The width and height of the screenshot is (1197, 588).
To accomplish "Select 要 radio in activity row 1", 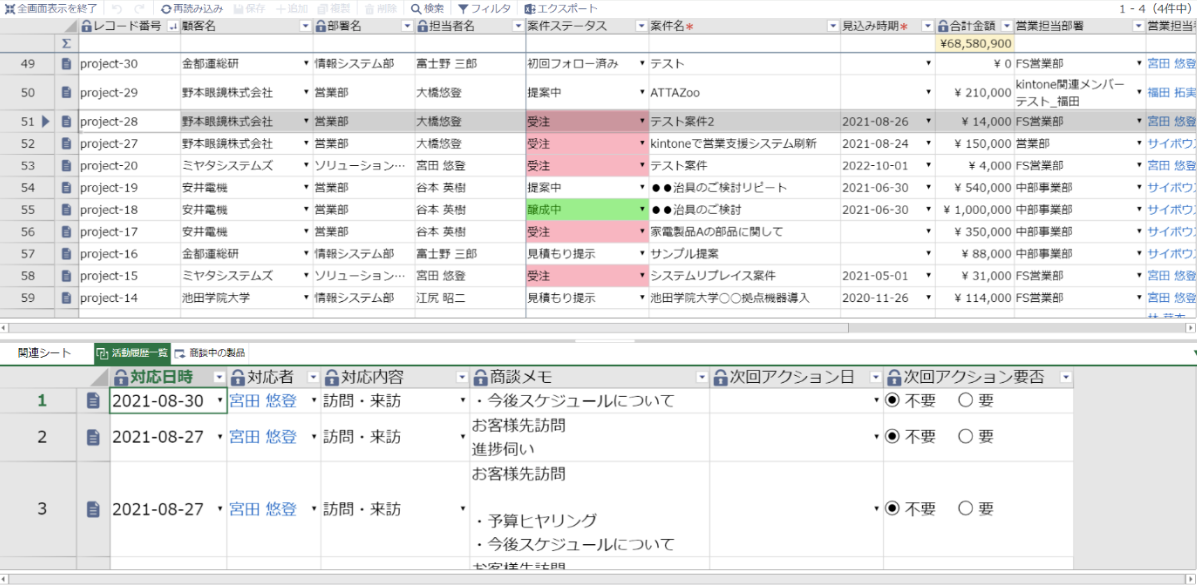I will [966, 400].
